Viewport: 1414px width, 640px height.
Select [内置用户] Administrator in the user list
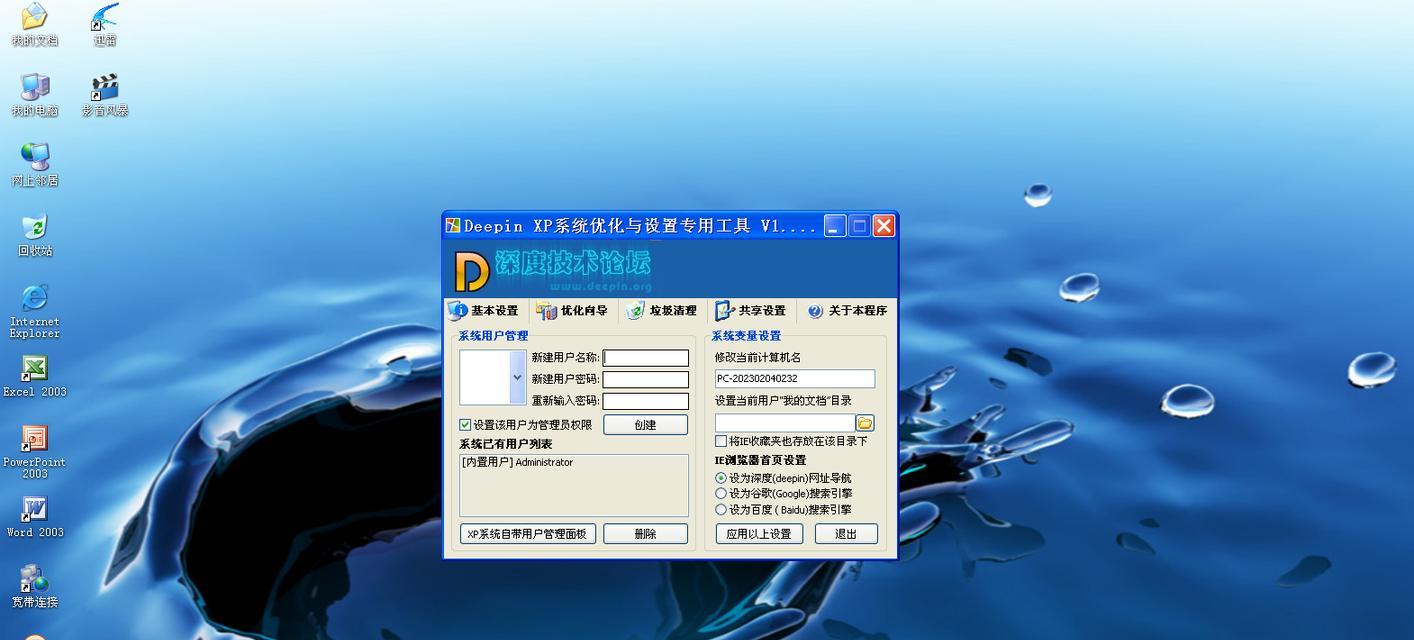tap(518, 462)
